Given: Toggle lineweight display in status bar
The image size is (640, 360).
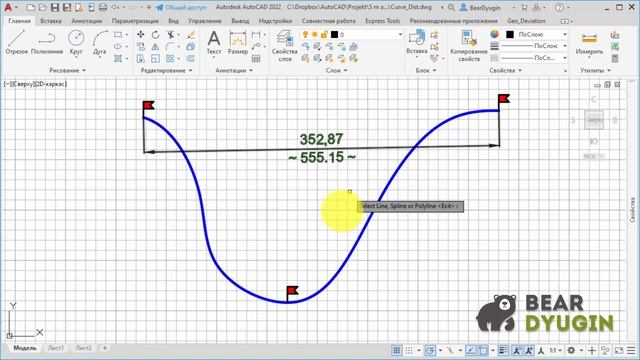Looking at the screenshot, I should coord(503,350).
